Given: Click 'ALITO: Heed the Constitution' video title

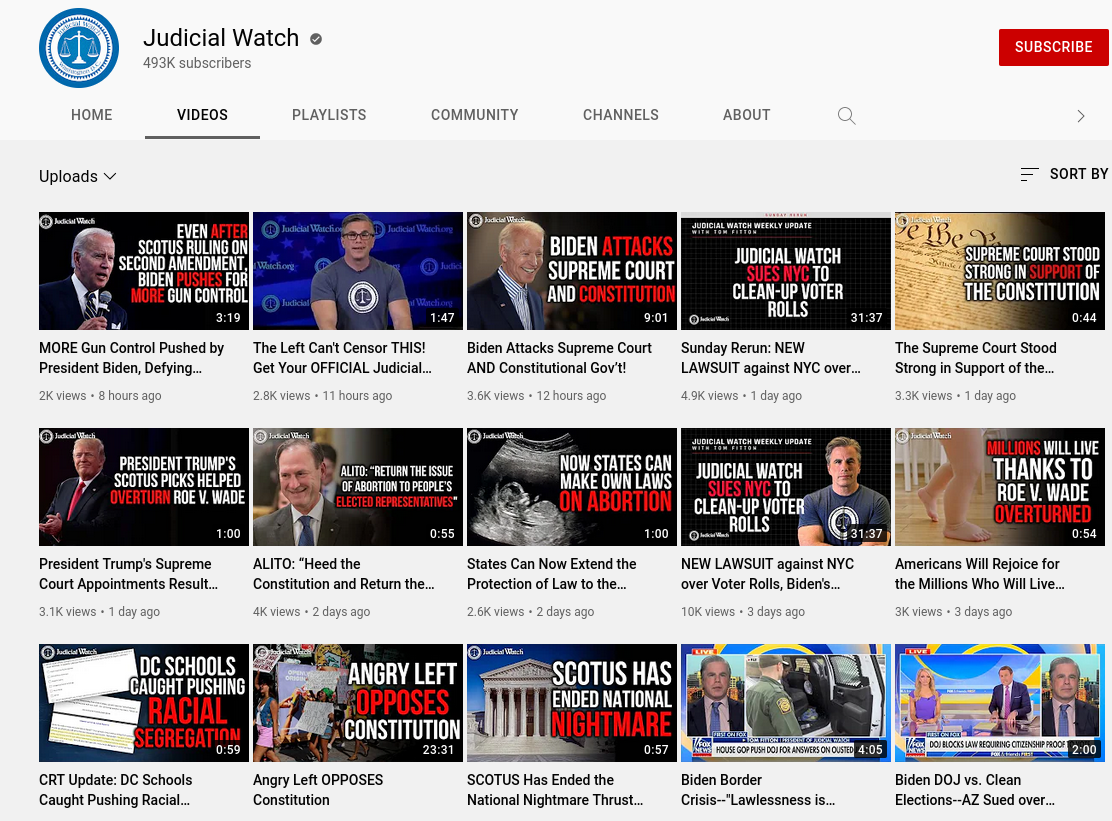Looking at the screenshot, I should 344,574.
